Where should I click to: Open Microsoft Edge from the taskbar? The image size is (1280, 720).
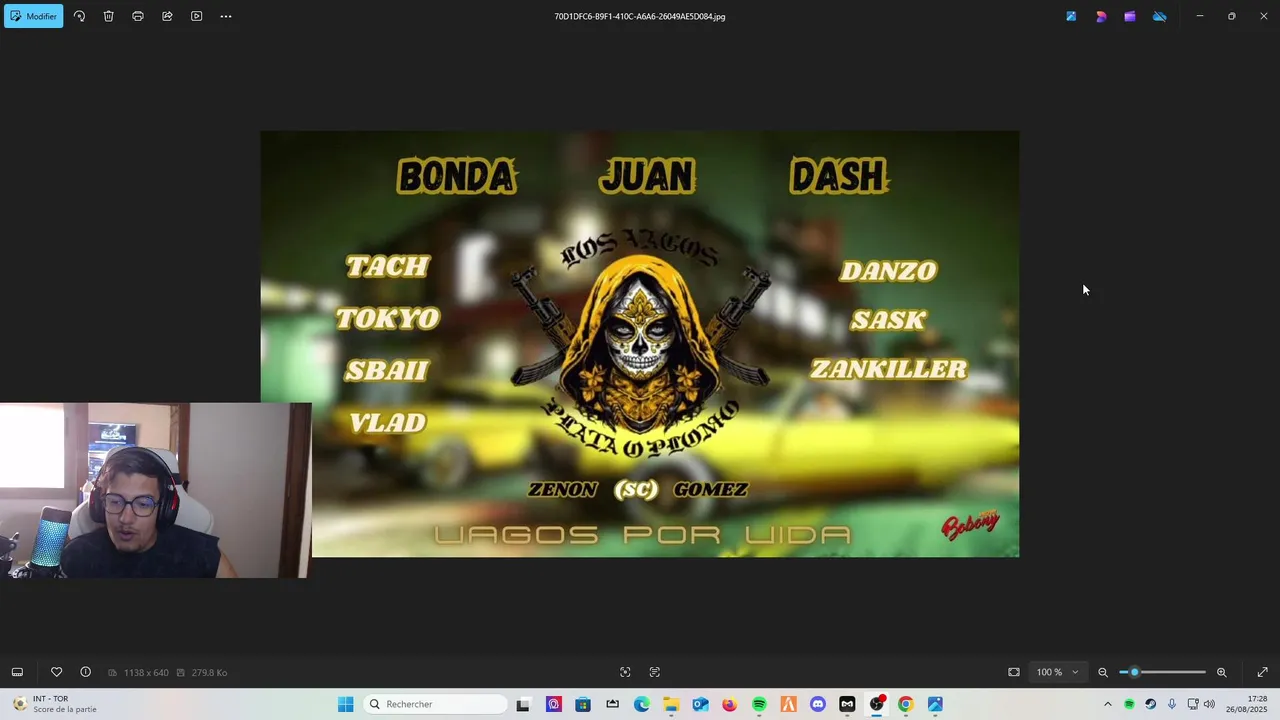pyautogui.click(x=641, y=704)
